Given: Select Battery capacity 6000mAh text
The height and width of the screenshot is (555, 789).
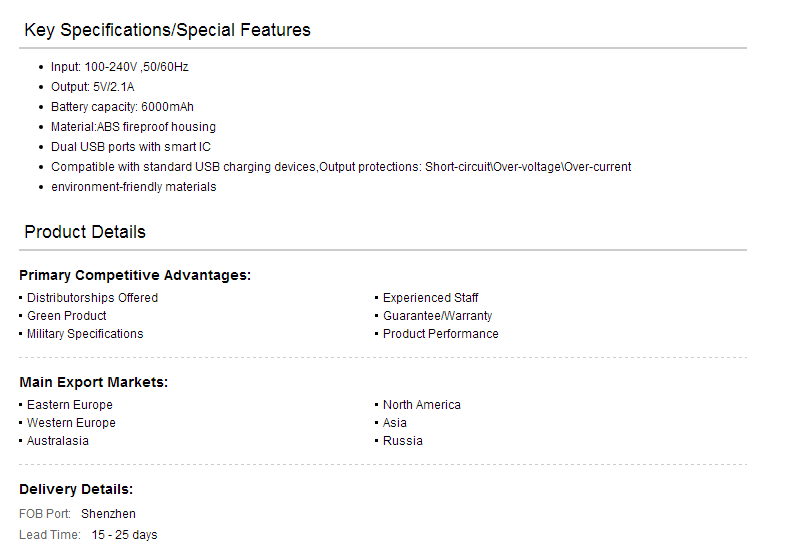Looking at the screenshot, I should click(x=122, y=107).
